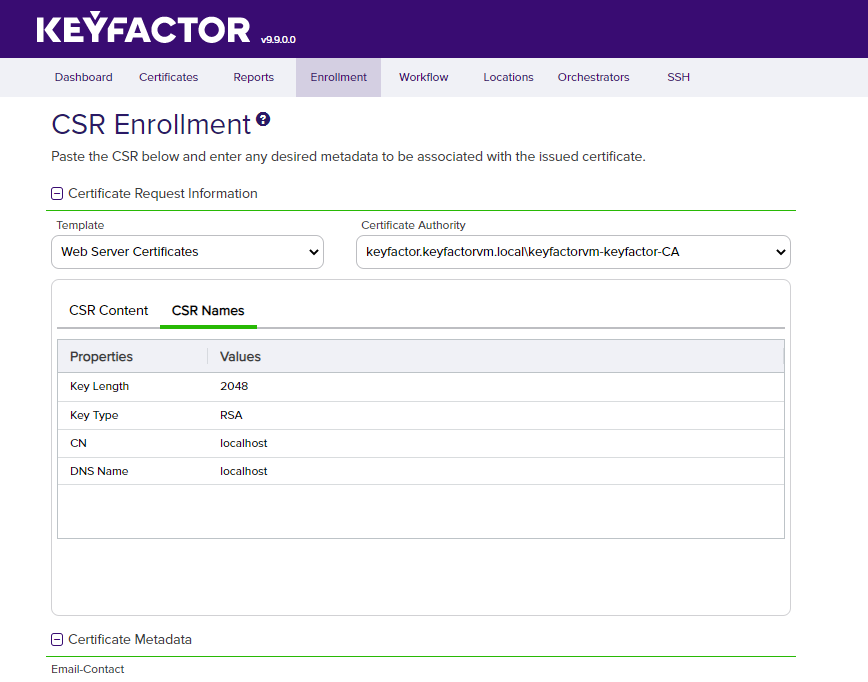
Task: Open the Locations menu
Action: pos(508,77)
